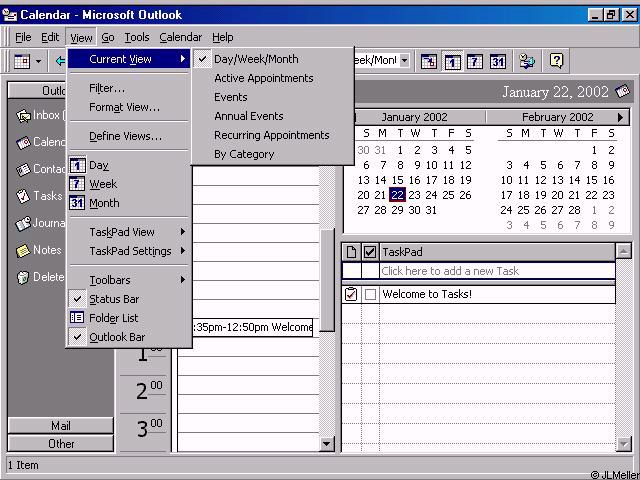Click the New Appointment toolbar icon
Viewport: 640px width, 480px height.
click(x=22, y=62)
